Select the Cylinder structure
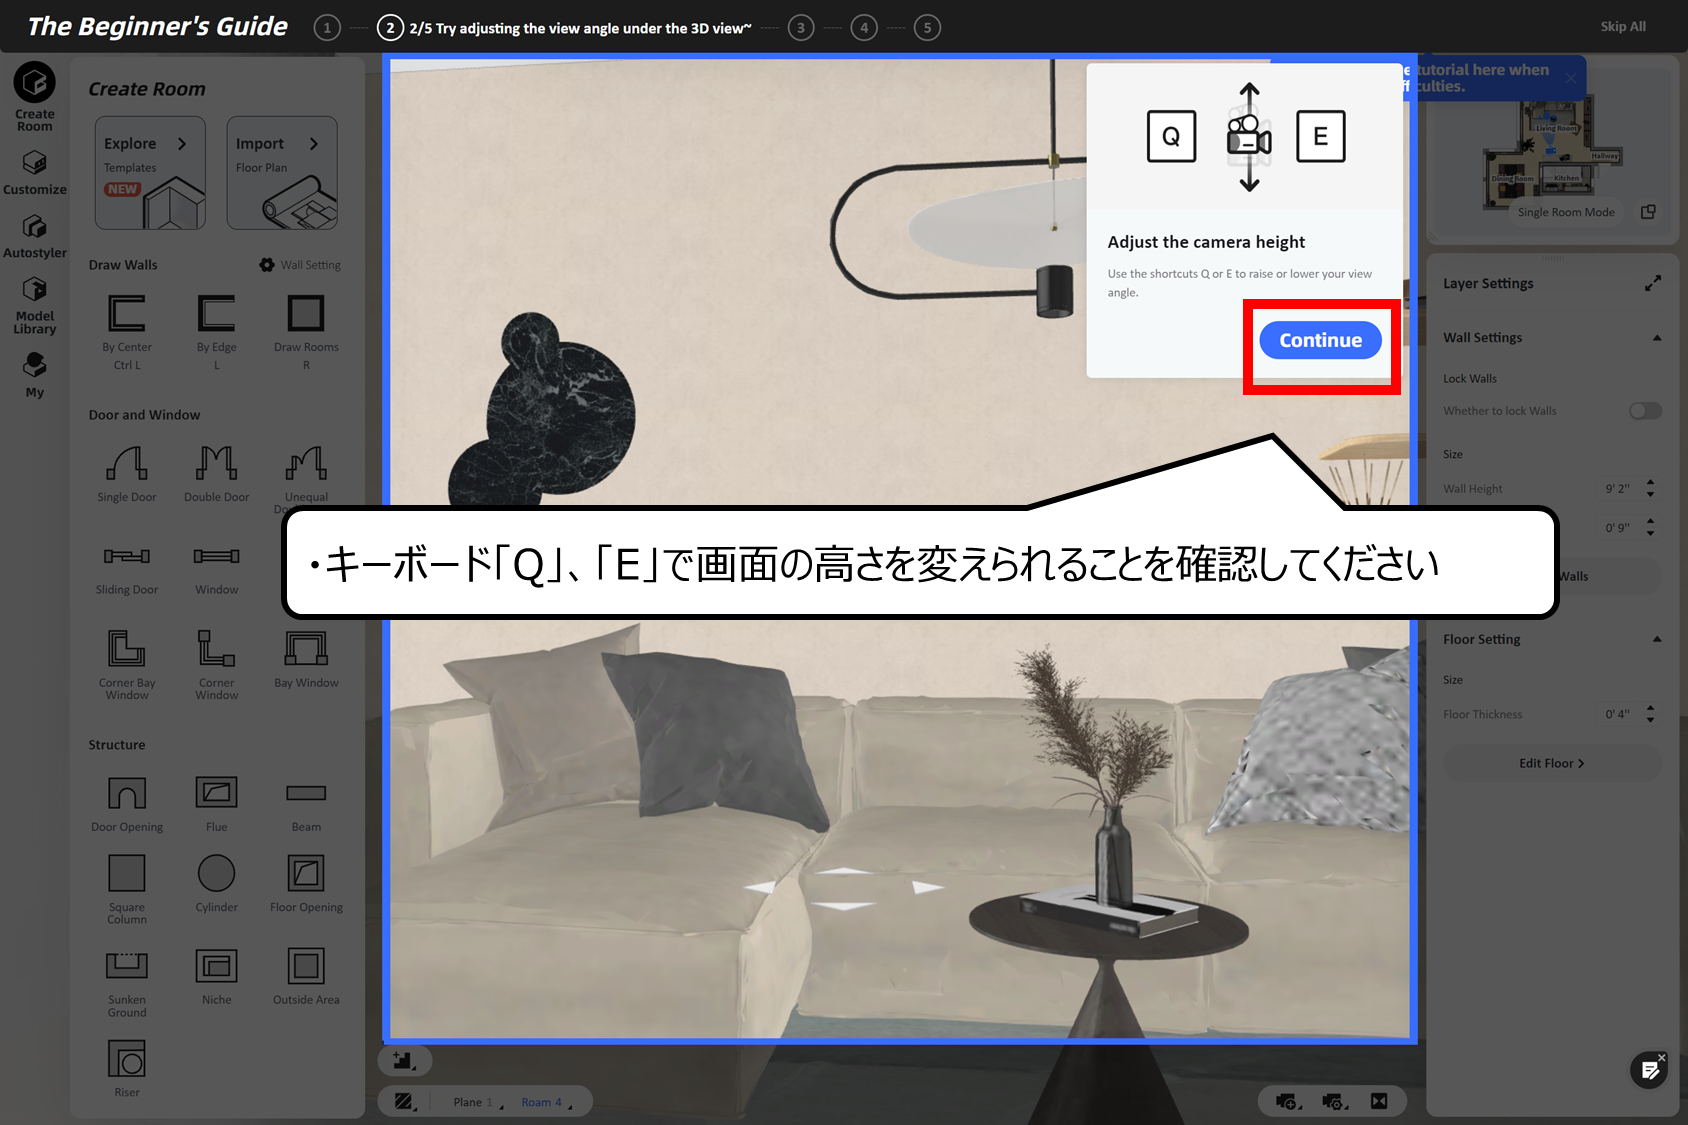This screenshot has height=1125, width=1688. (x=216, y=884)
